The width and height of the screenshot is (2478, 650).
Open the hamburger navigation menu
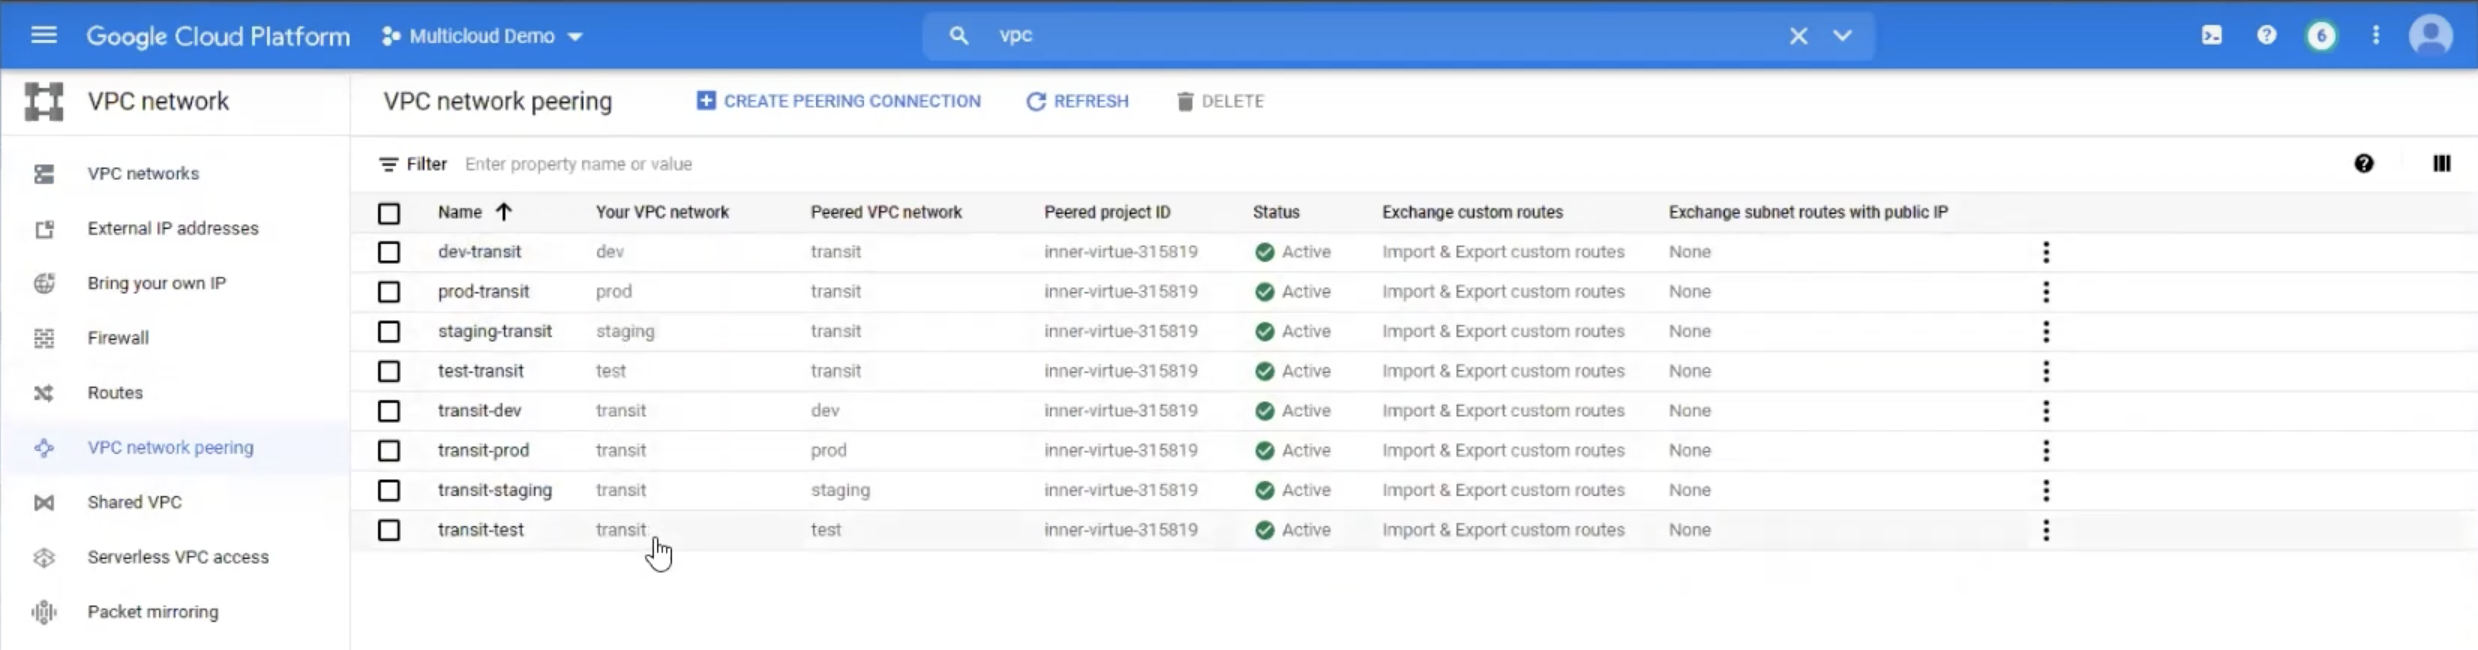(x=43, y=36)
